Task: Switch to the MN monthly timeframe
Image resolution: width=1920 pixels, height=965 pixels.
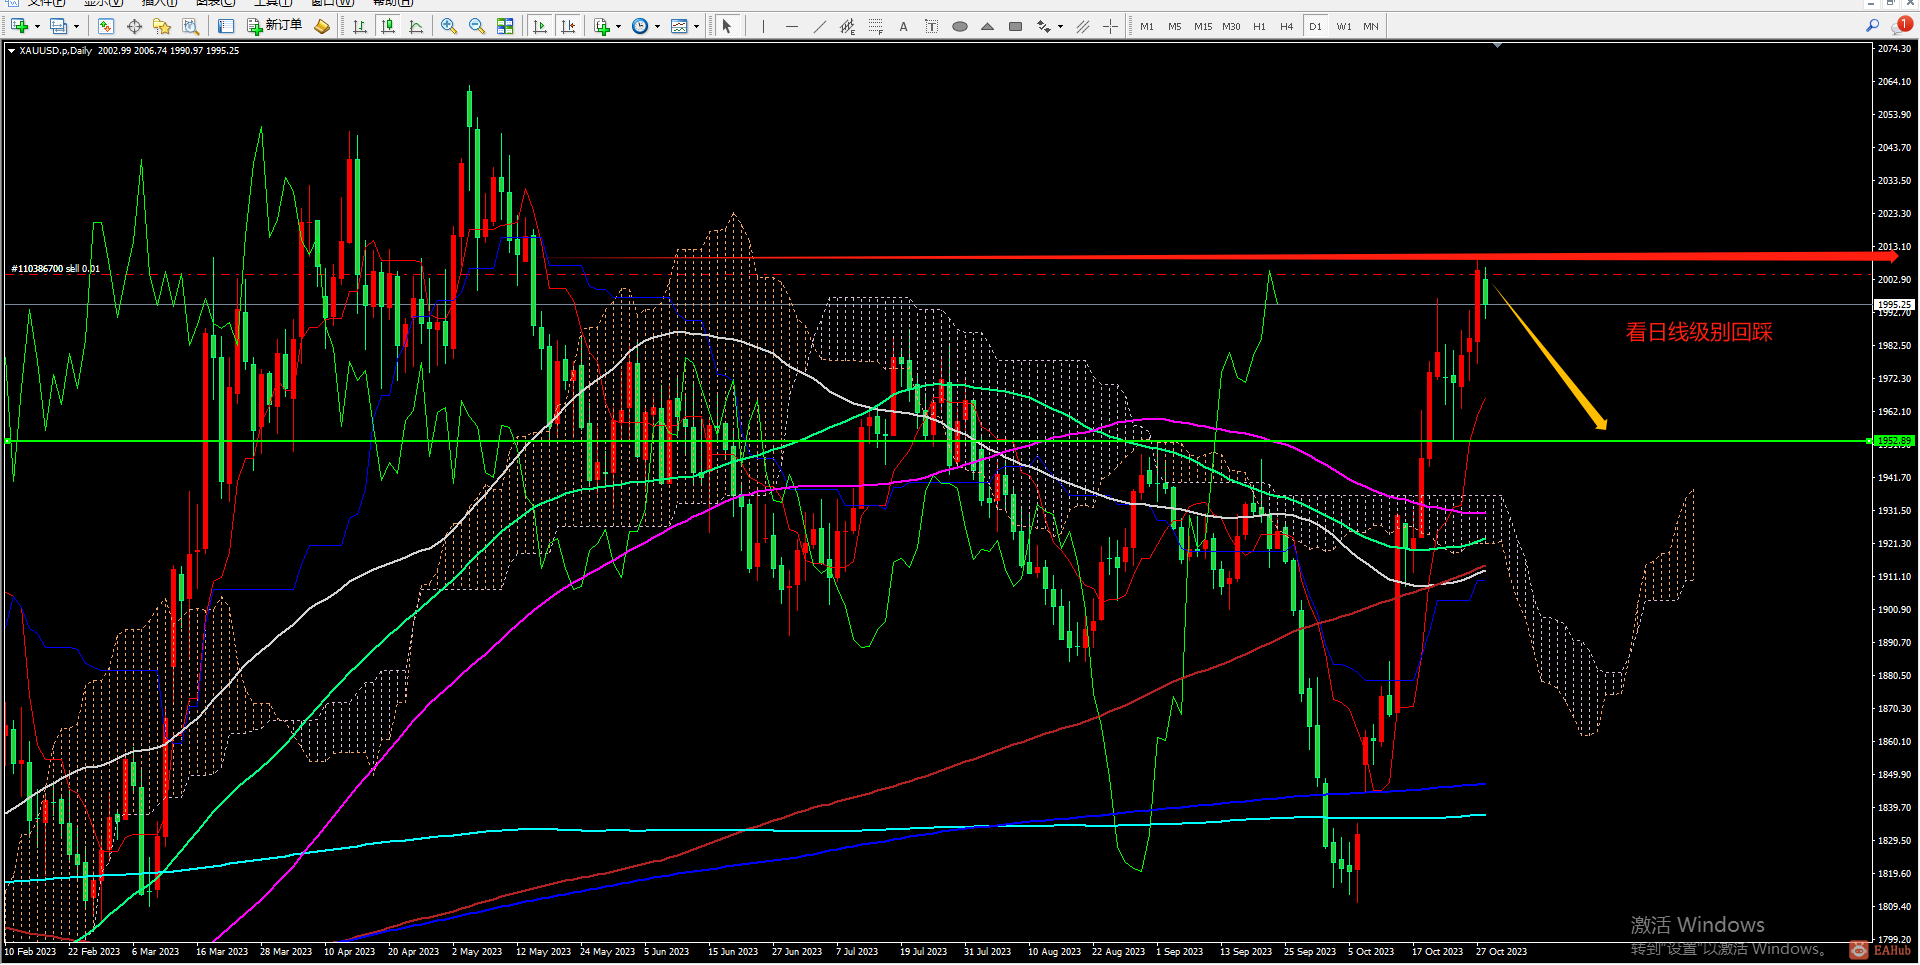Action: [1371, 26]
